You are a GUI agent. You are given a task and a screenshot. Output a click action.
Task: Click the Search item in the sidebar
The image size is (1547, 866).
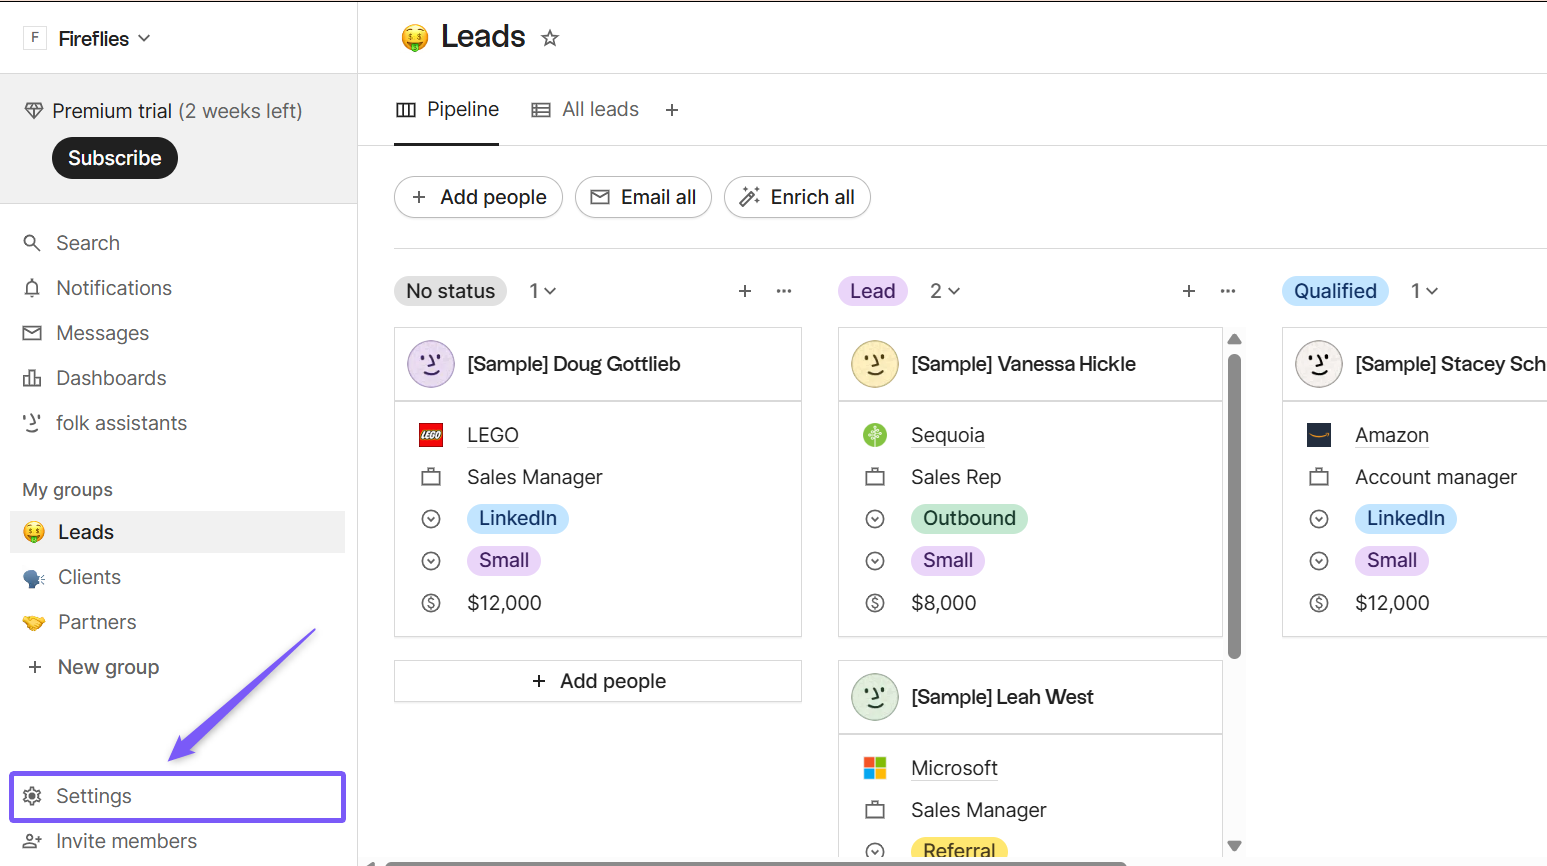88,243
